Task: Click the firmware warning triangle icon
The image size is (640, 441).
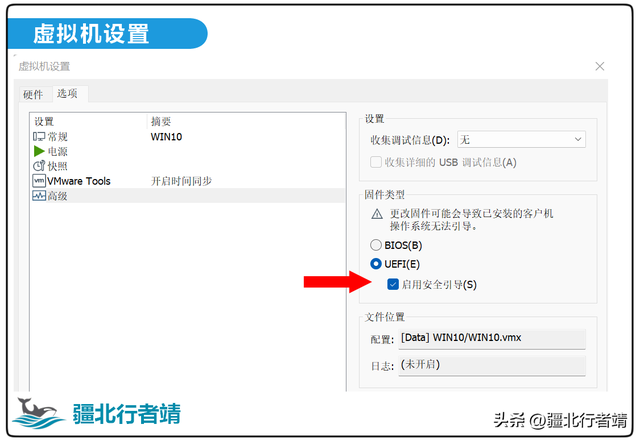Action: 377,214
